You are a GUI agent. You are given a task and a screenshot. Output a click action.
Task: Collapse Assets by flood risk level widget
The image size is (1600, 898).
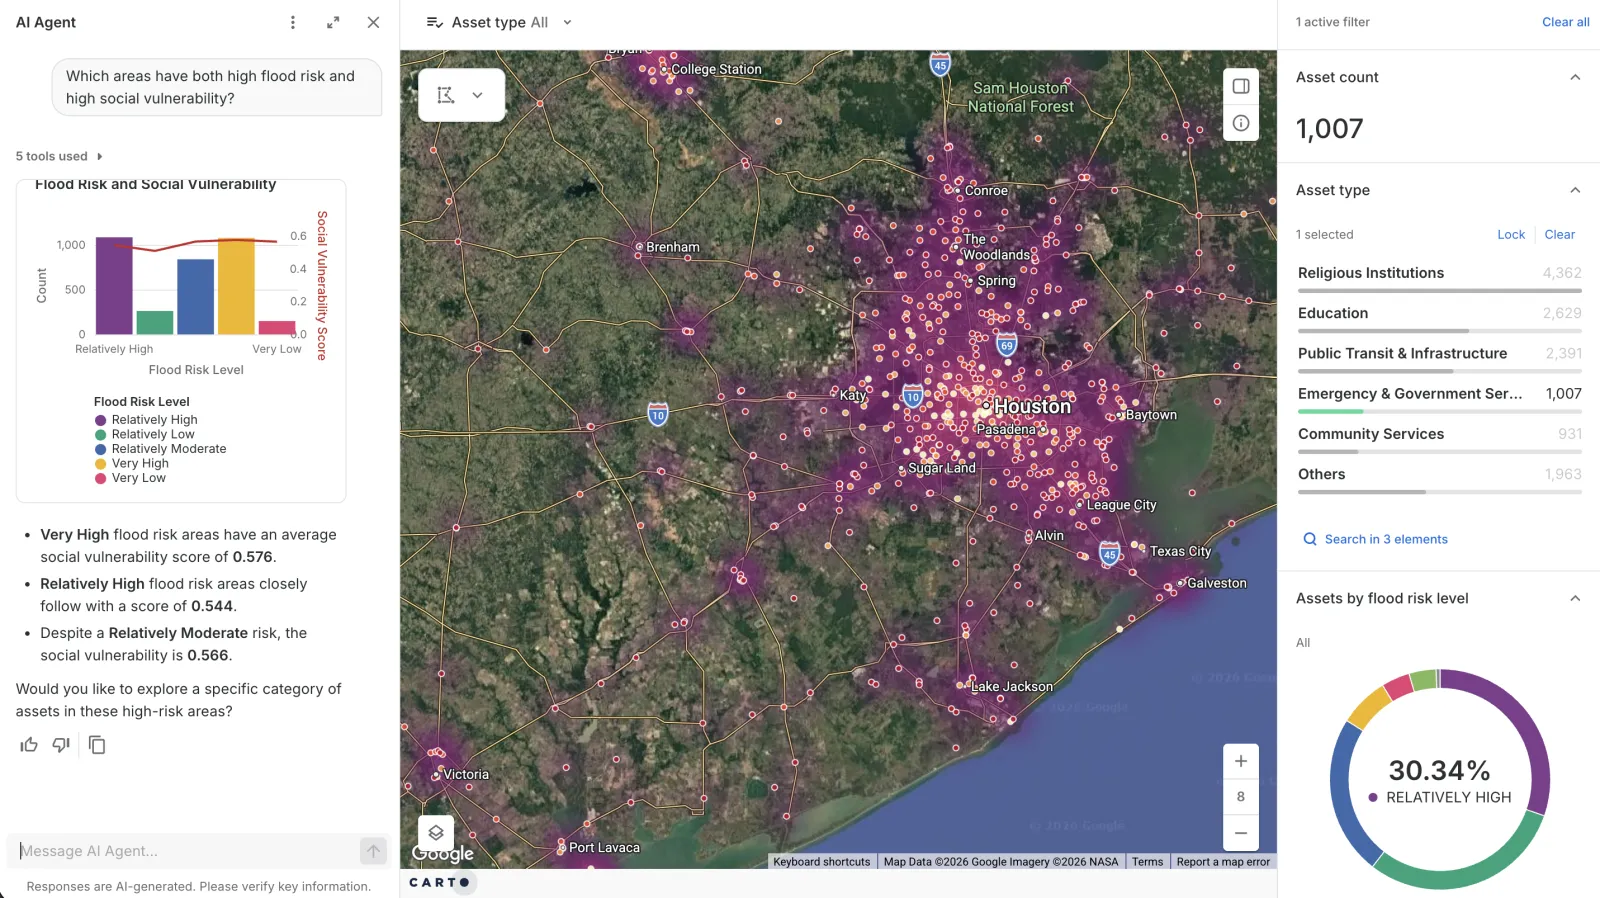pyautogui.click(x=1575, y=598)
